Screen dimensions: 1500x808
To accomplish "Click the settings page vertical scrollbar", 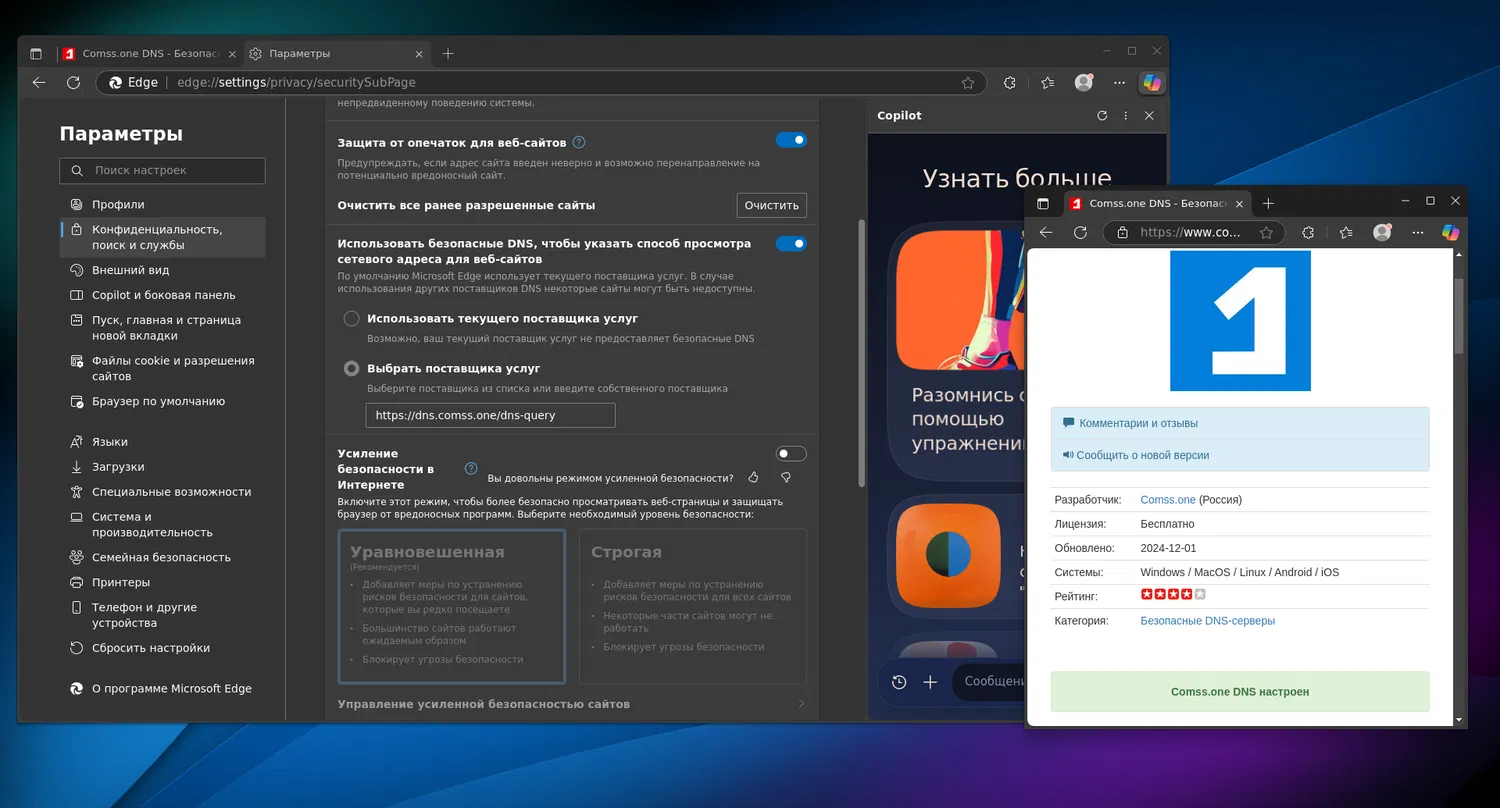I will pos(861,353).
